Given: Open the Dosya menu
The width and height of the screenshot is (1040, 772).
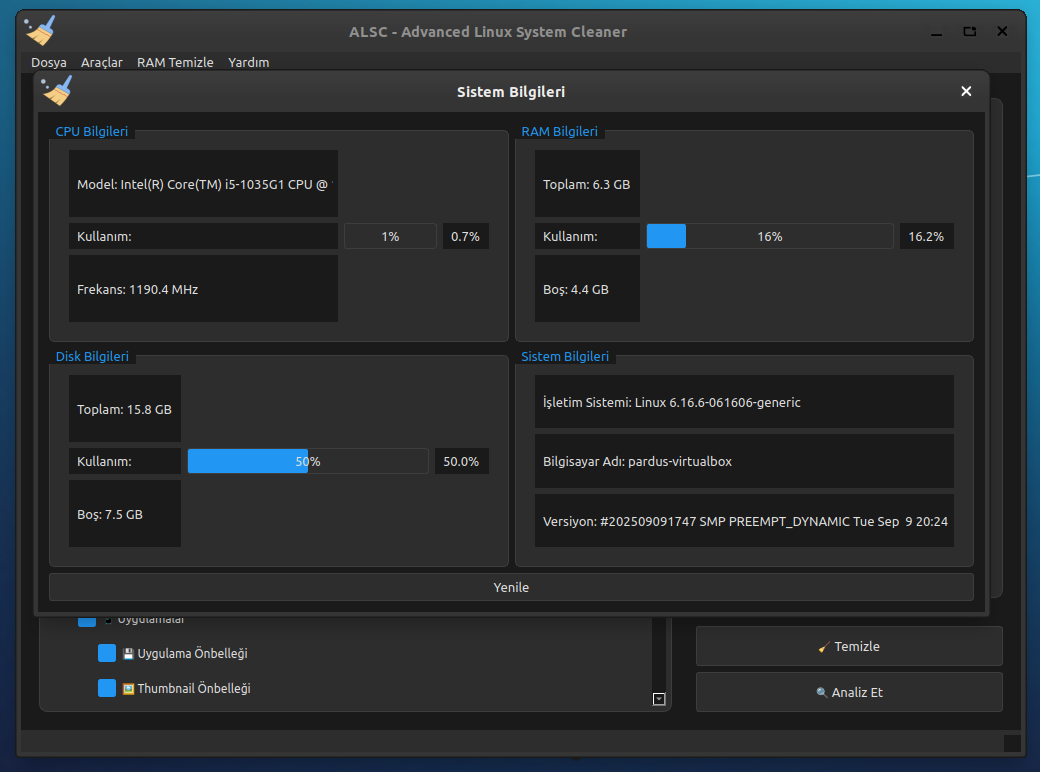Looking at the screenshot, I should [x=49, y=62].
